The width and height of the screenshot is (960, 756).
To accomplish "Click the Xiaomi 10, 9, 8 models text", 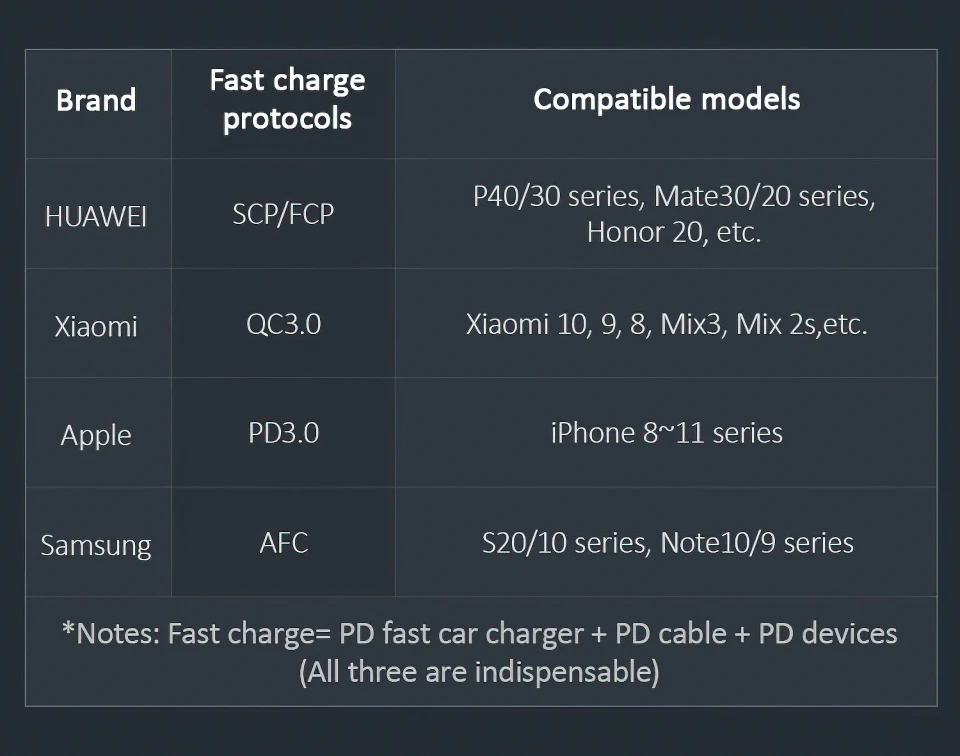I will (x=667, y=324).
